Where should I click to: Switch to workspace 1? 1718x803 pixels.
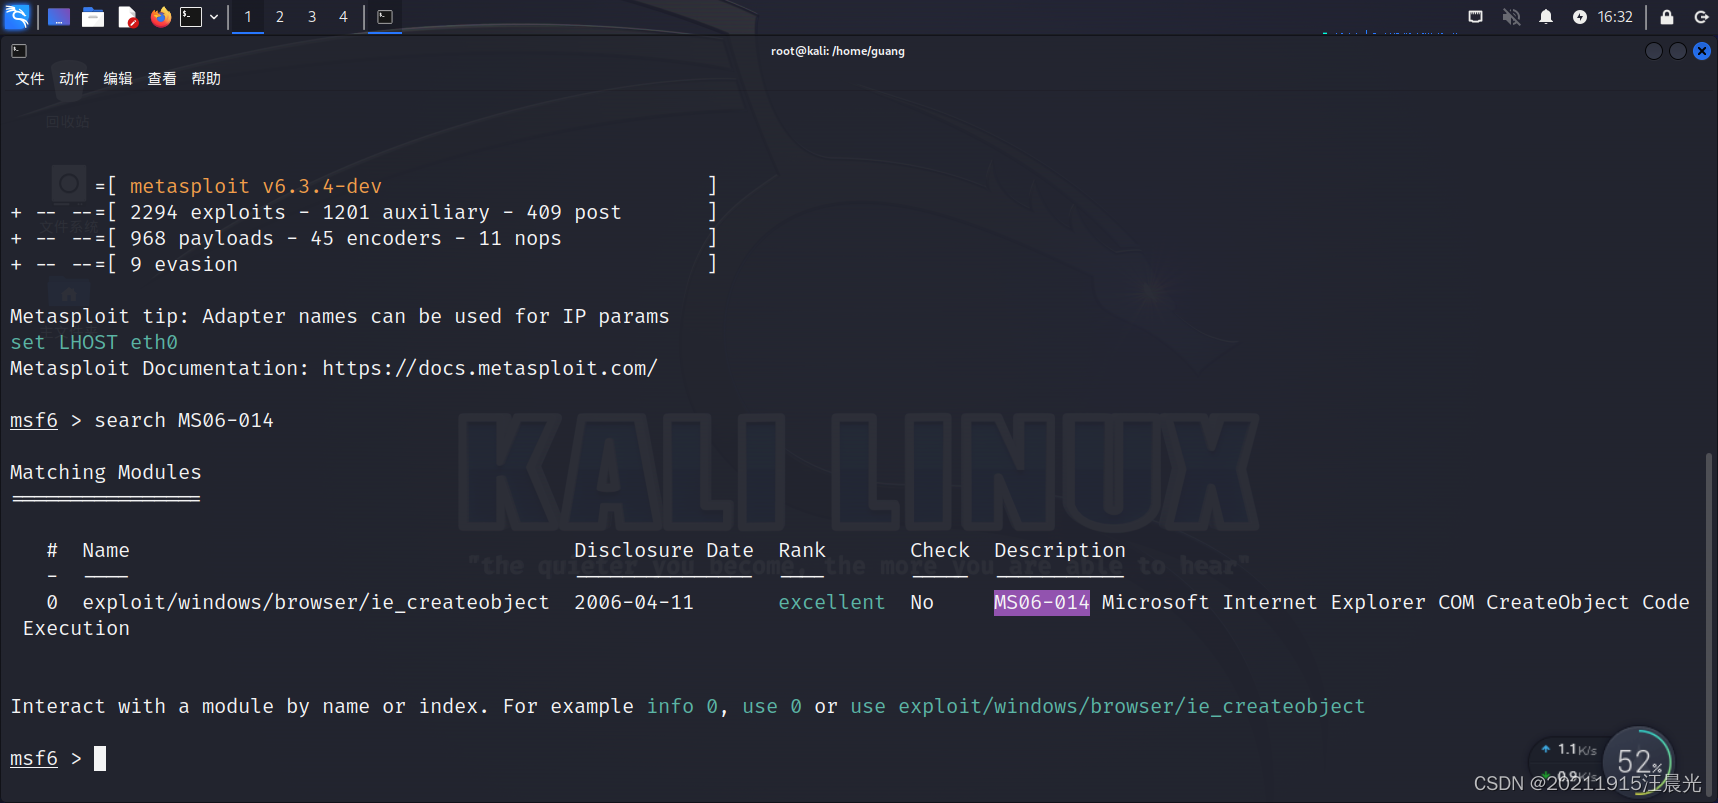(x=248, y=17)
